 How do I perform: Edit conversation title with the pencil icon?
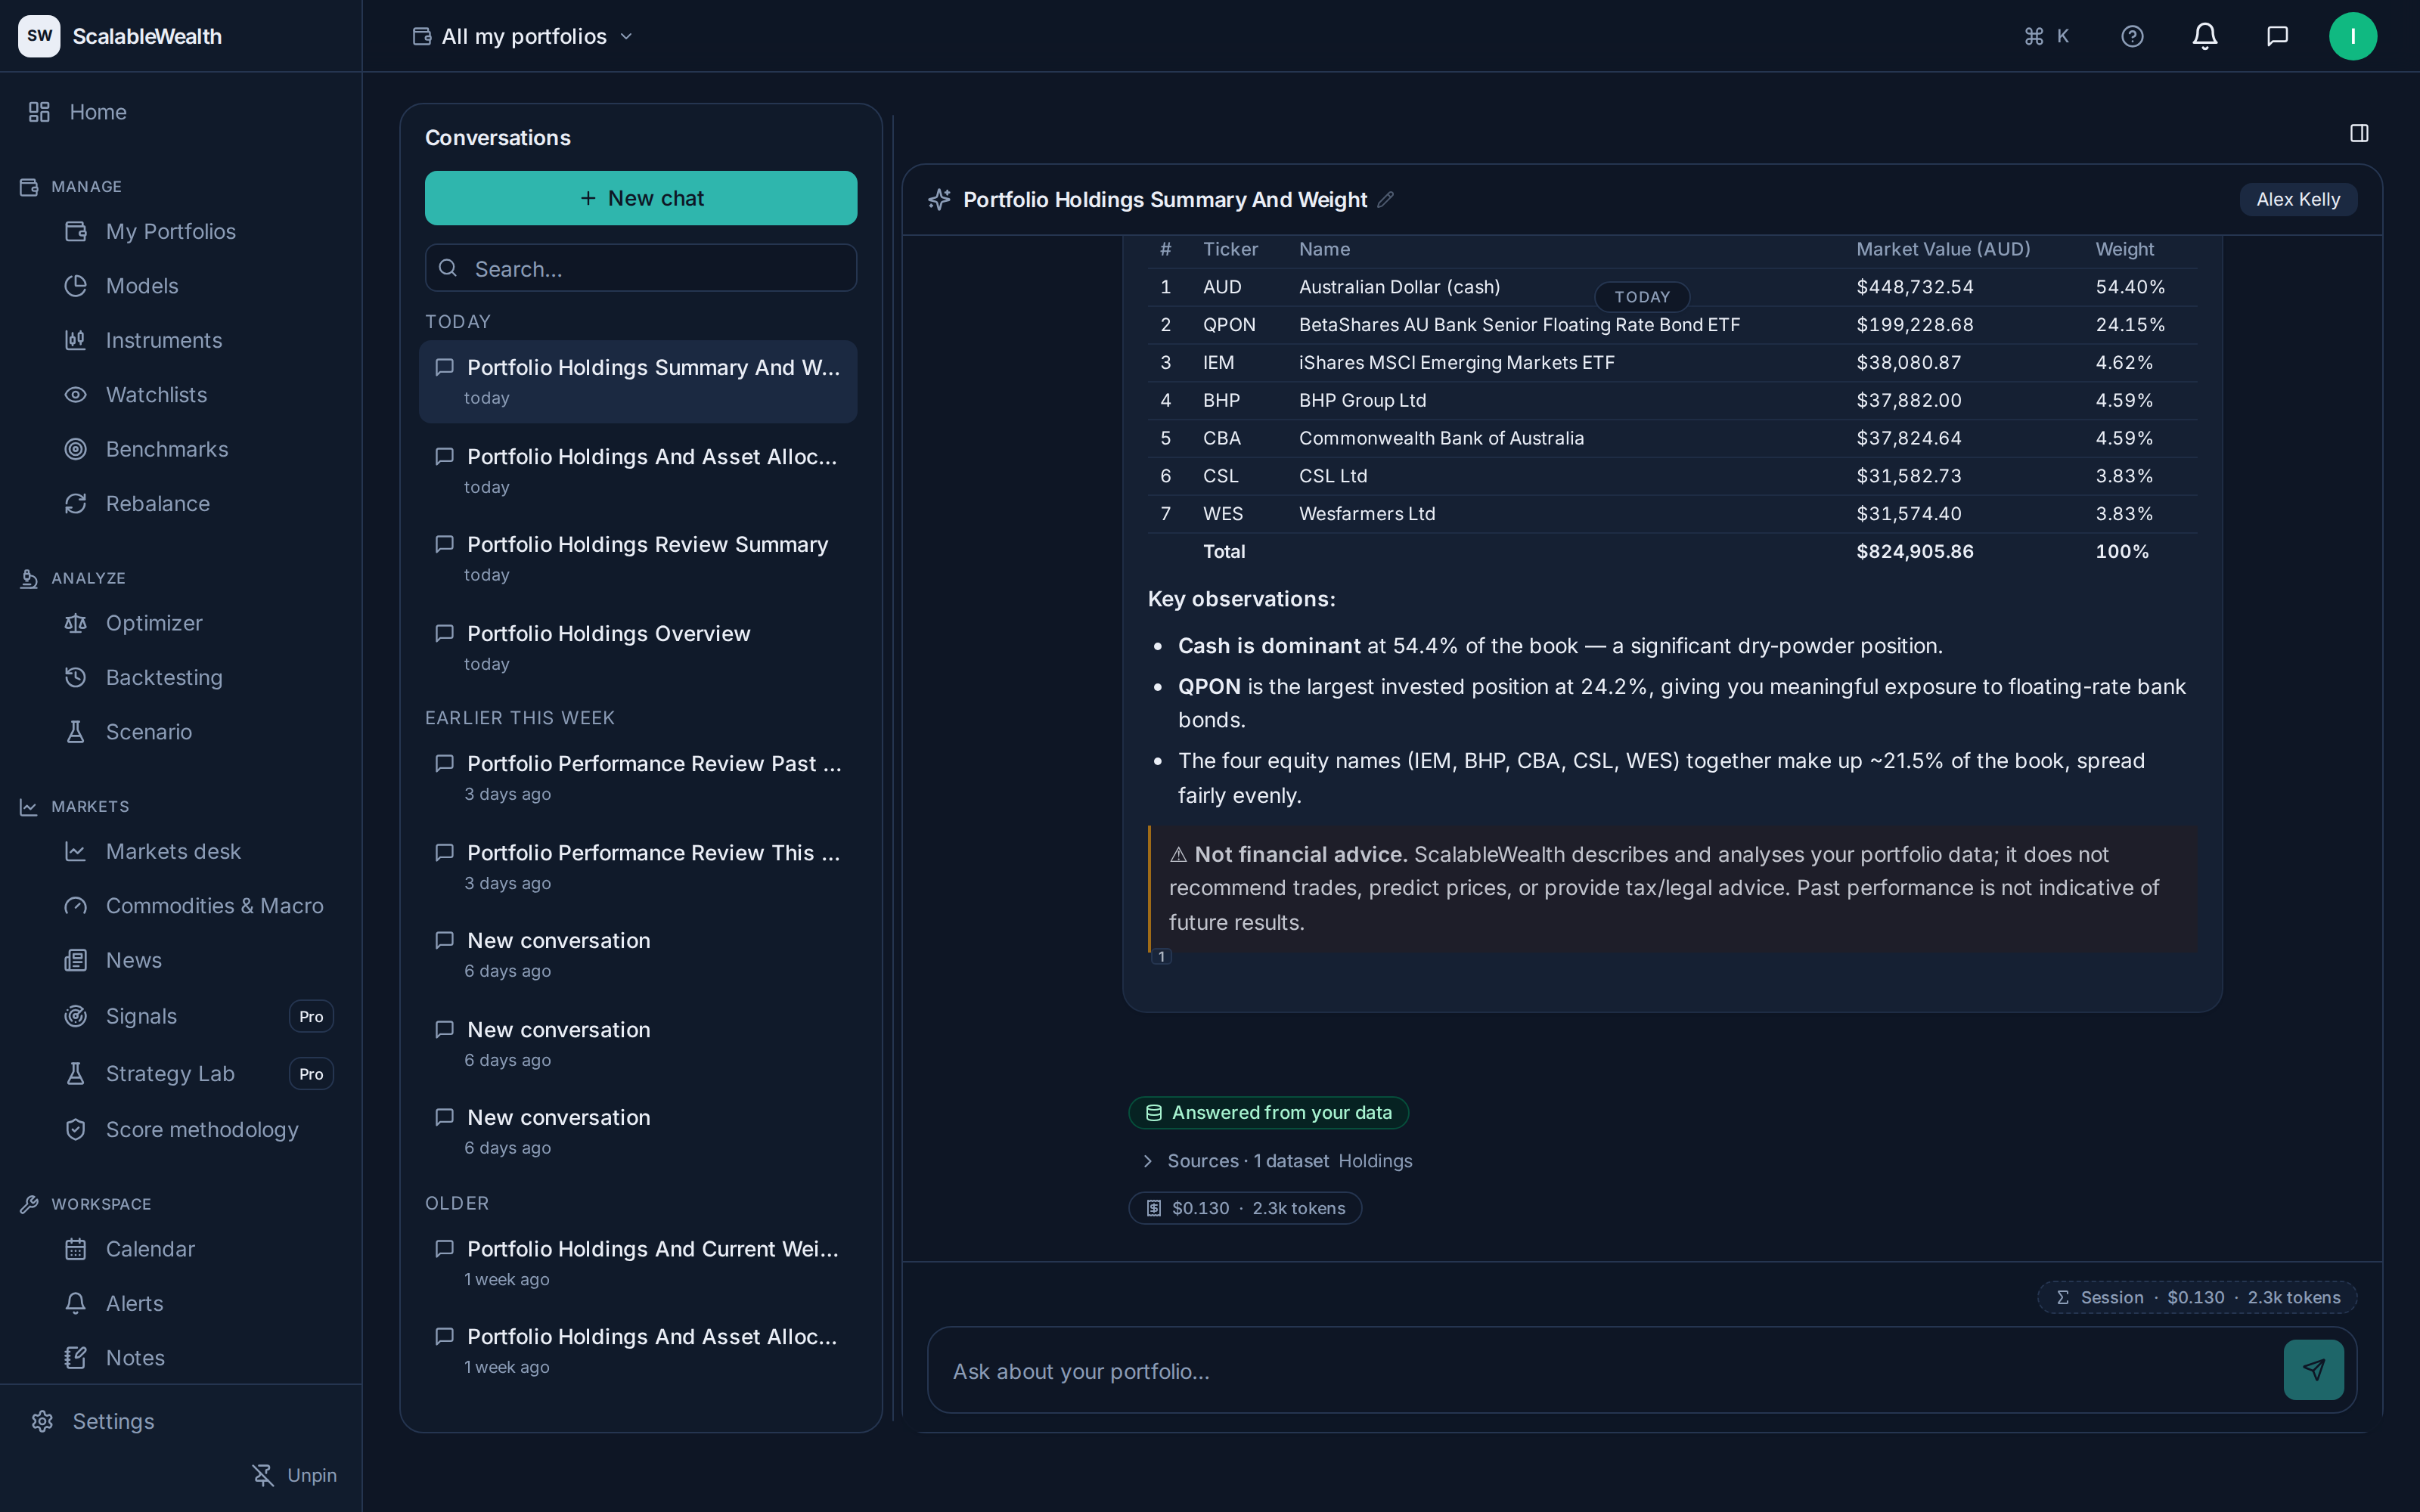[x=1385, y=199]
